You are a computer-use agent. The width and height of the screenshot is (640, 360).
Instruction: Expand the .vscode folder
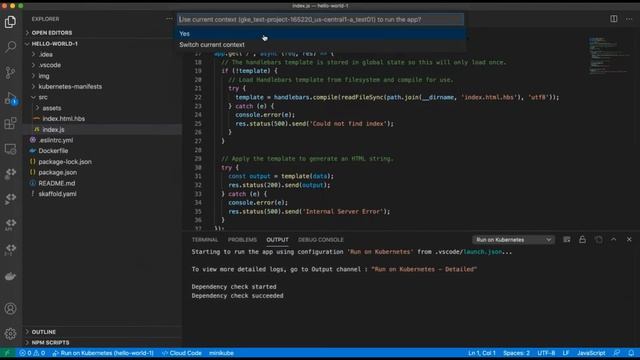coord(102,65)
